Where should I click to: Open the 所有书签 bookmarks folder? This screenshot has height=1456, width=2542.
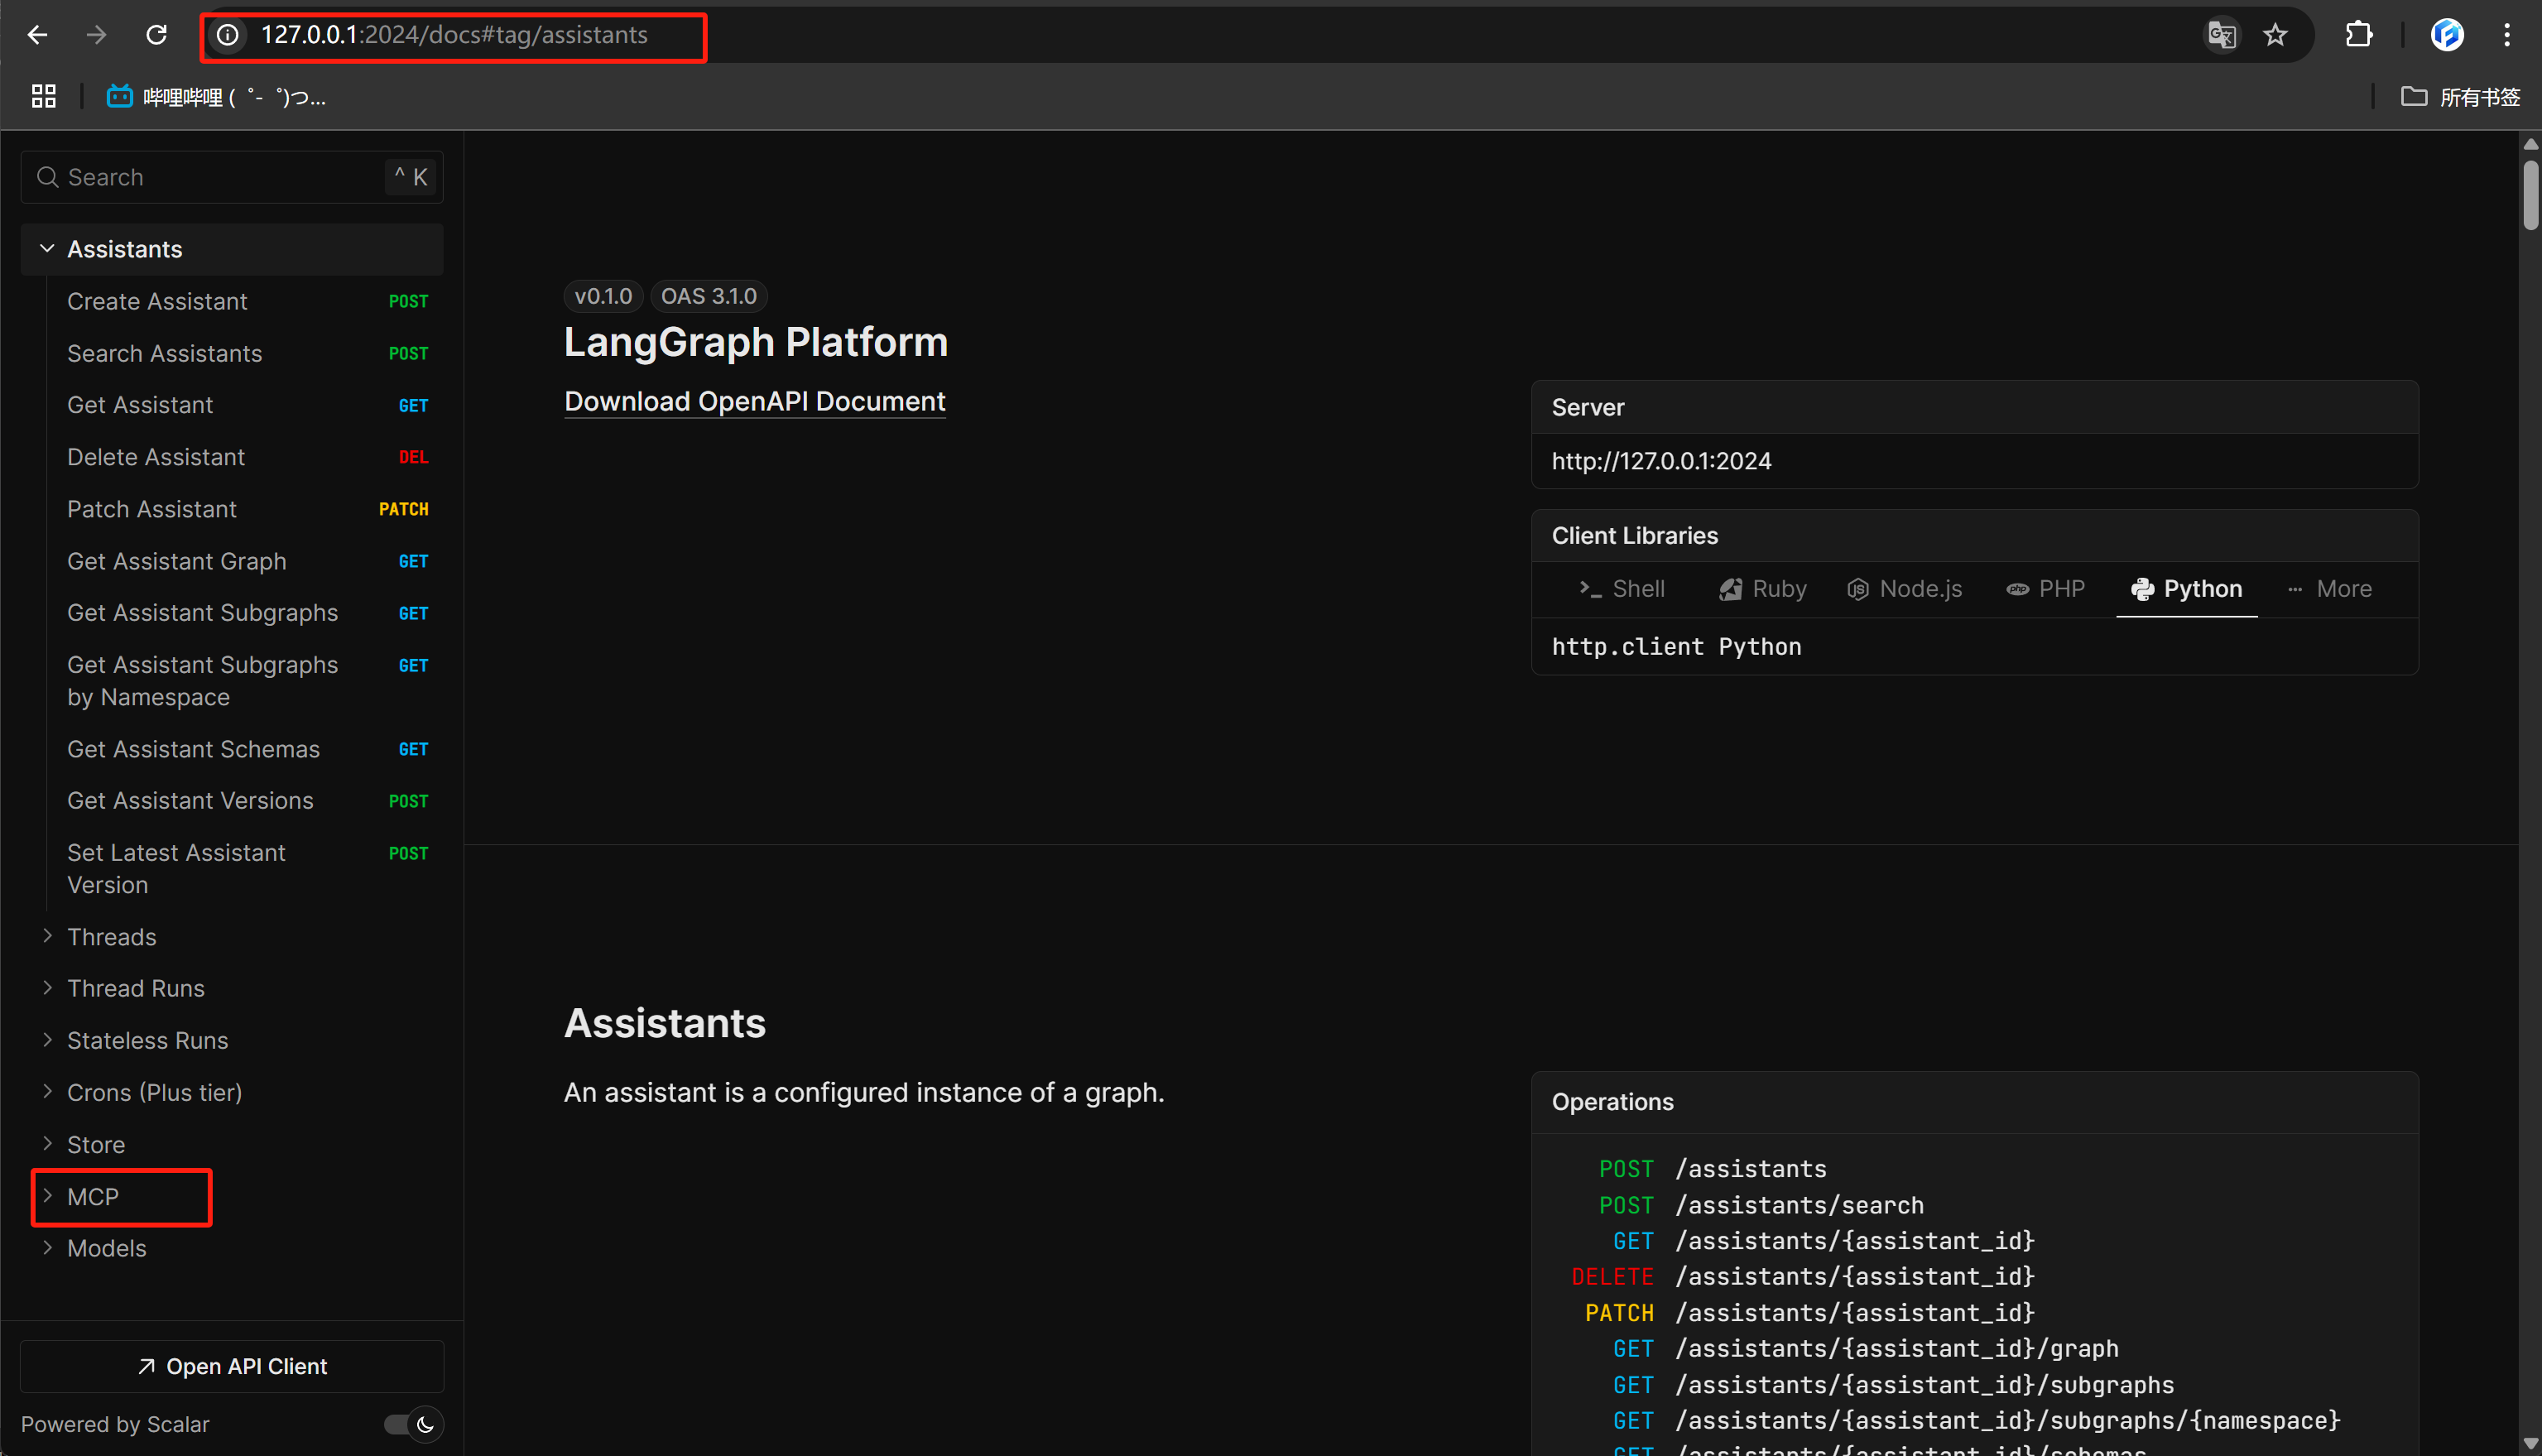[2460, 96]
